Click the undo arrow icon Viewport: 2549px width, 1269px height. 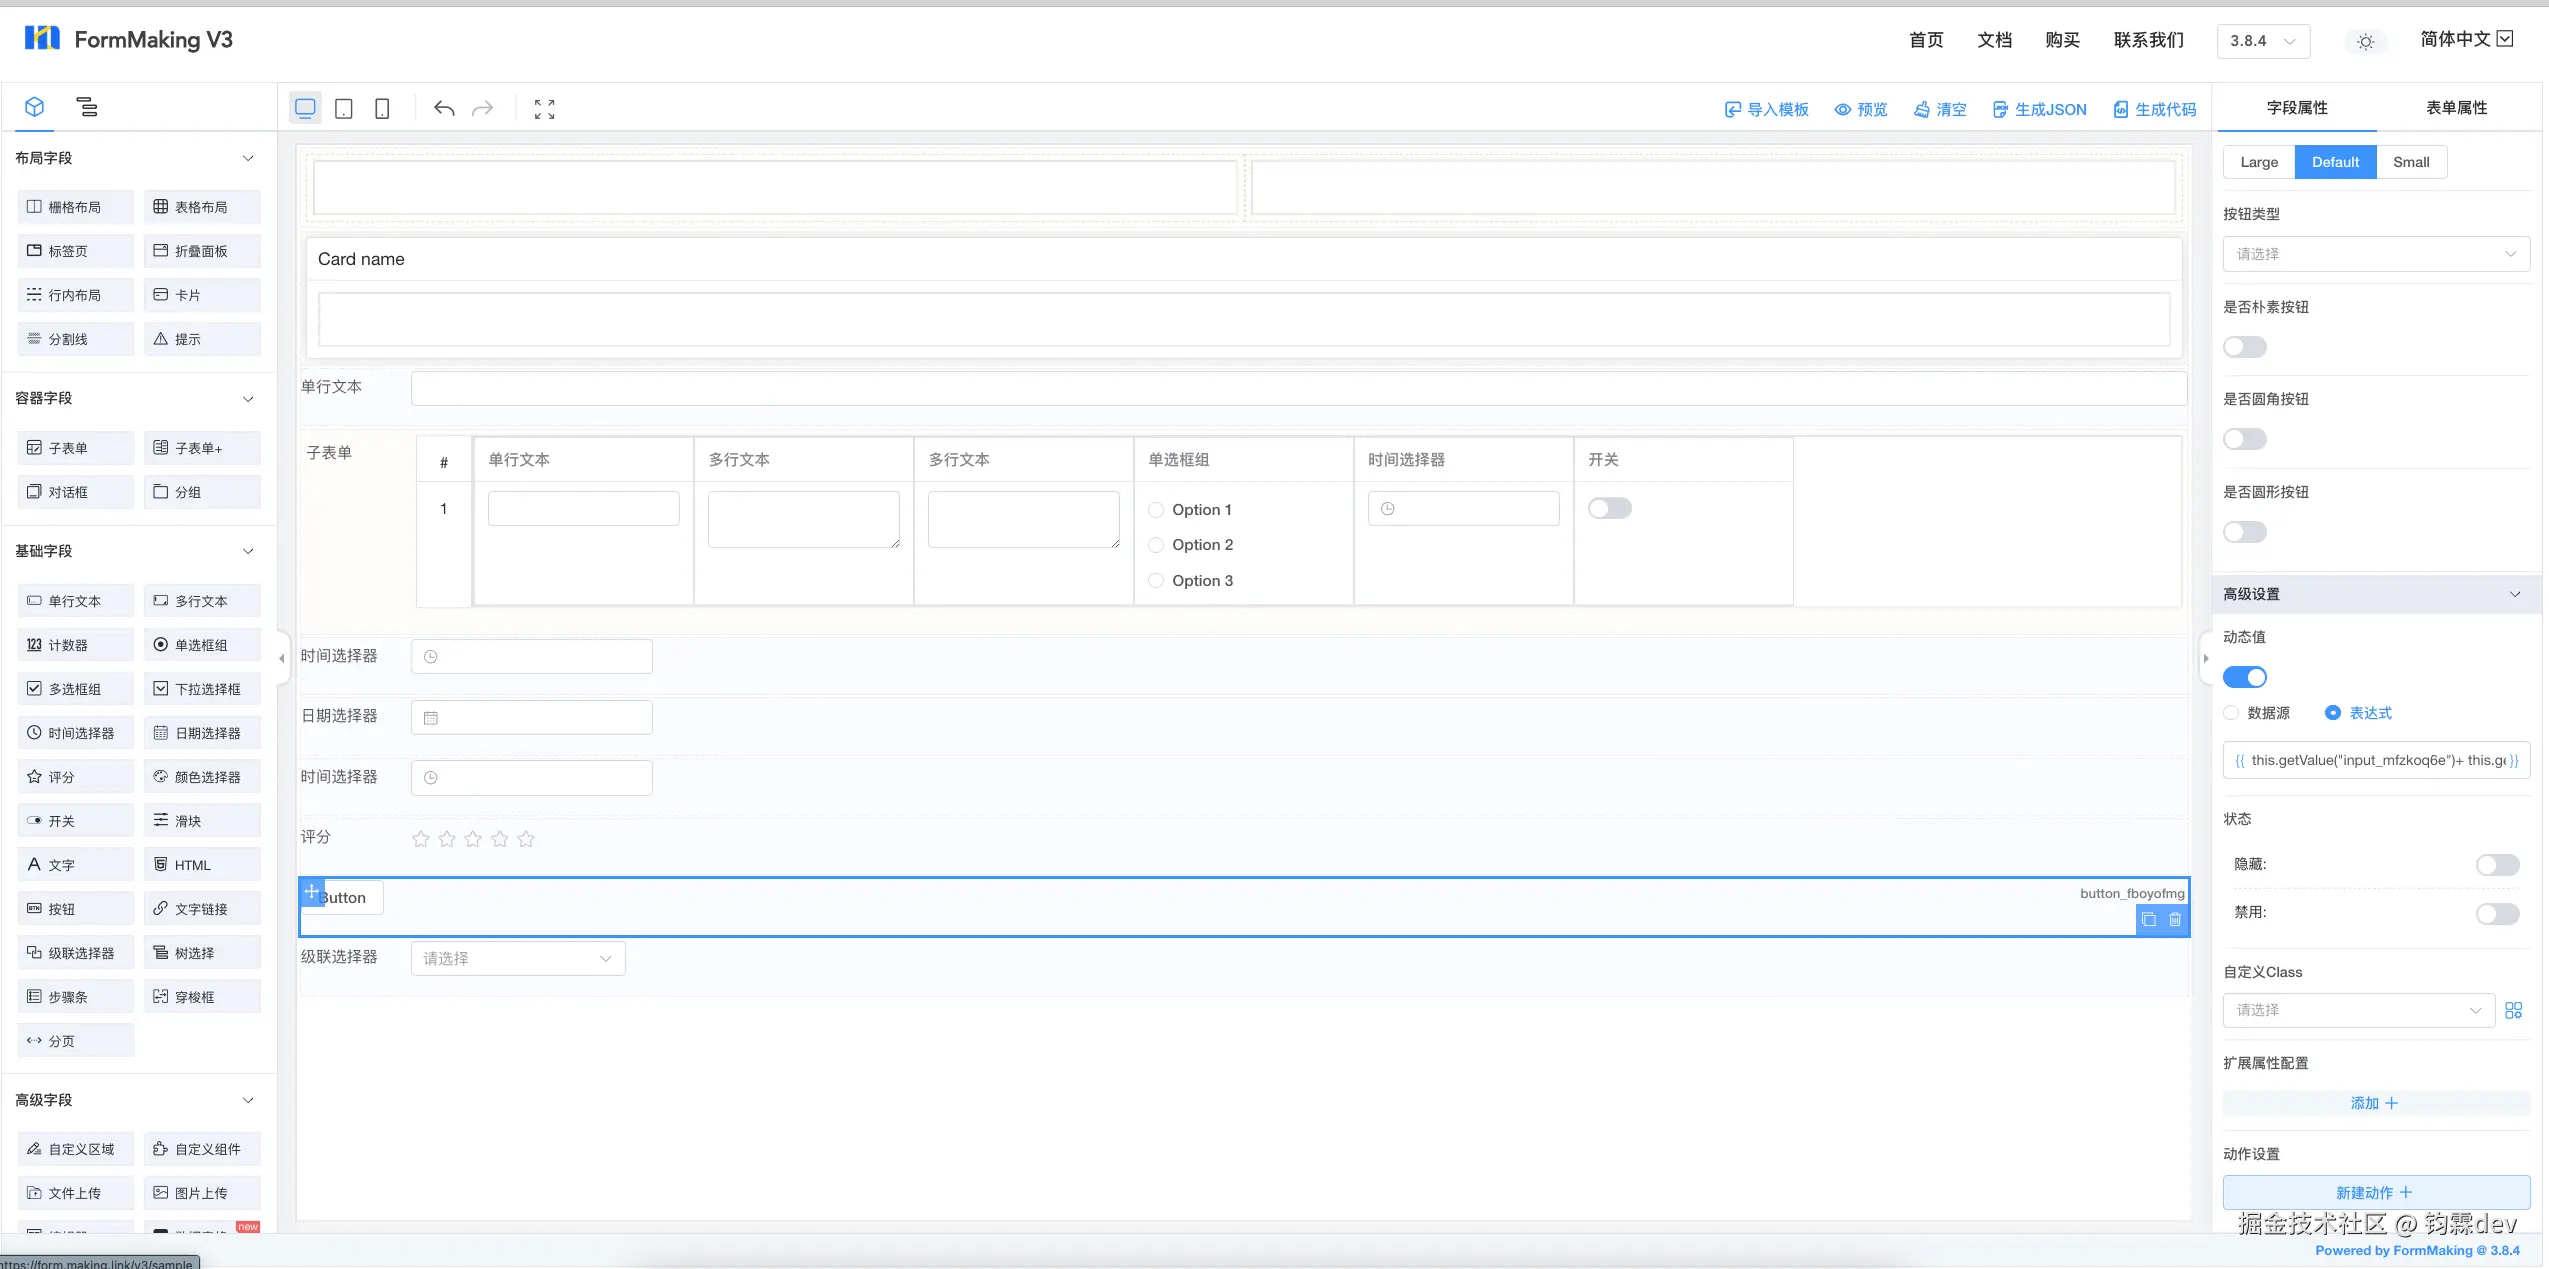444,109
